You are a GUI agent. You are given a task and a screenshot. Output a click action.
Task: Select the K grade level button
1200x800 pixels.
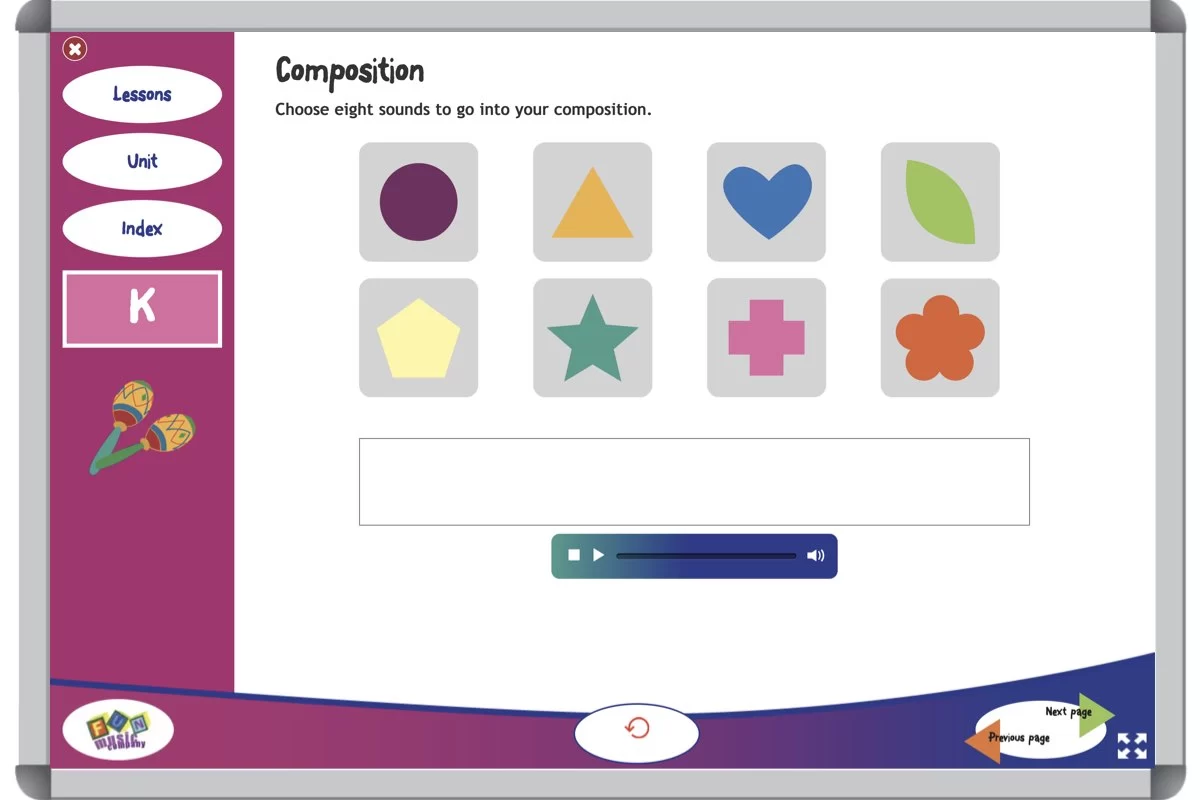tap(142, 309)
